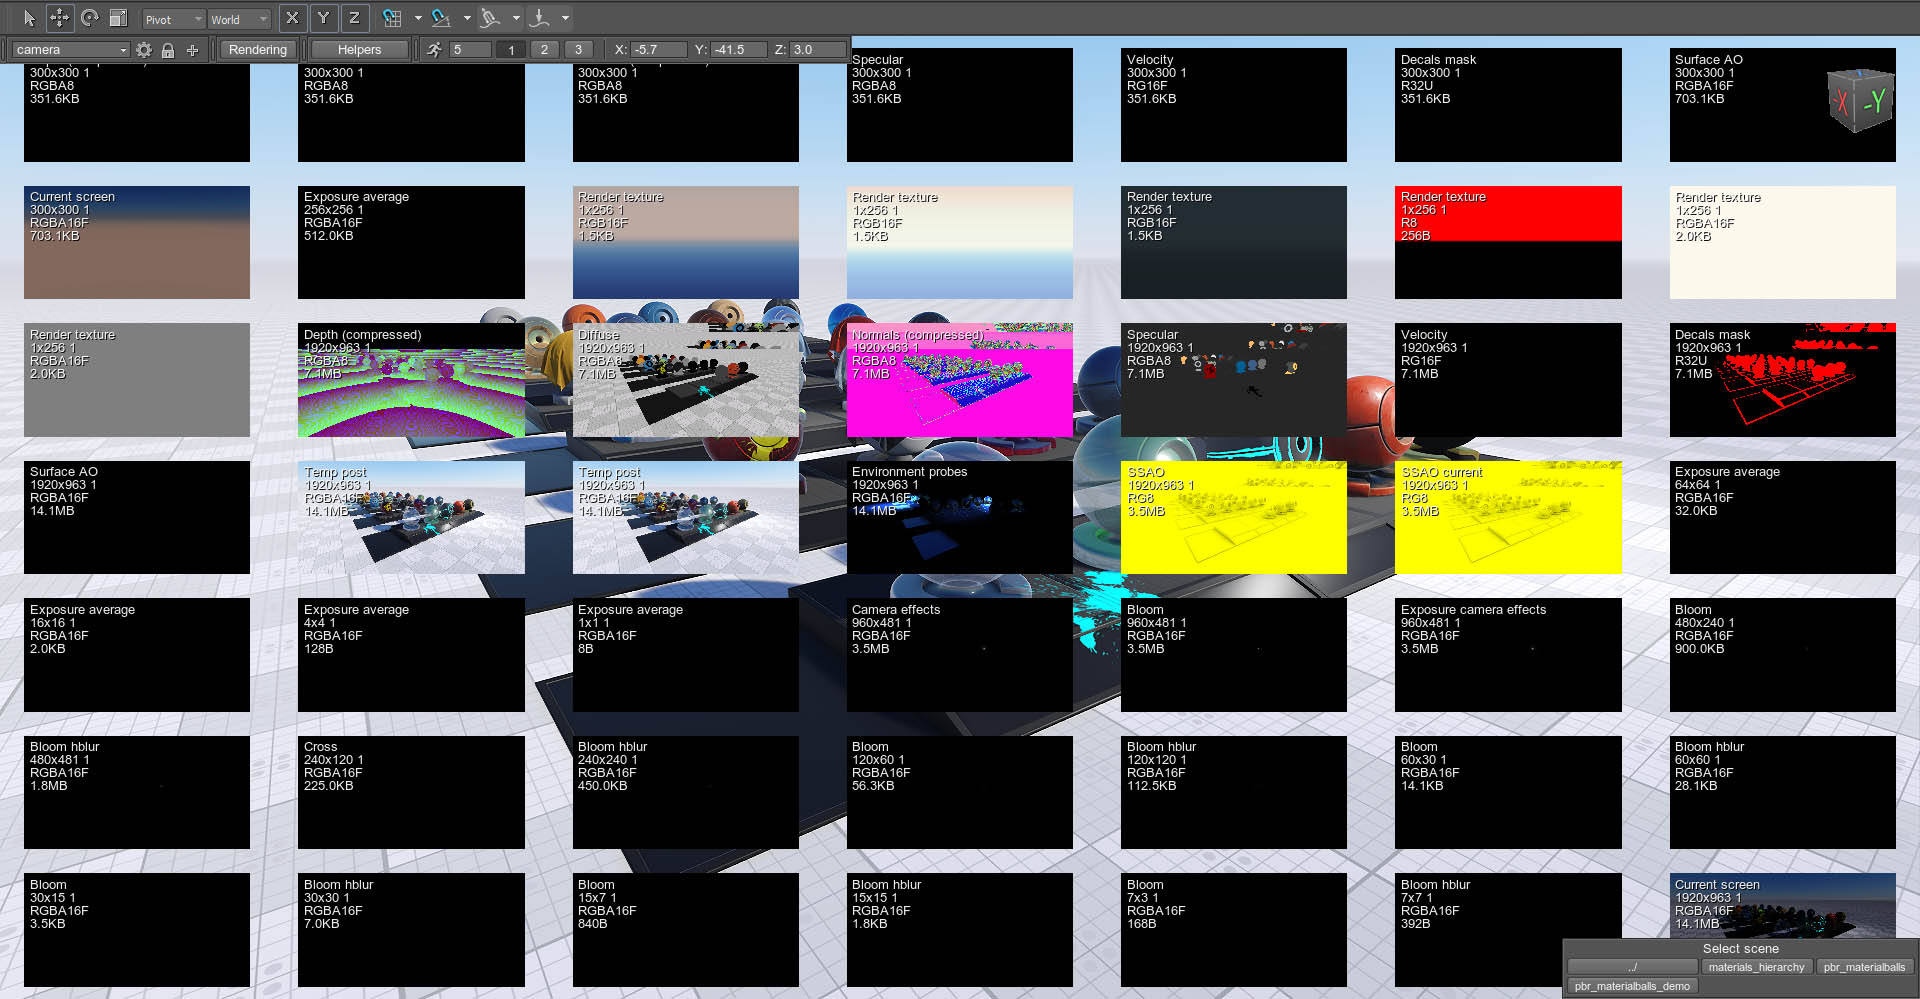Open the World coordinate space dropdown
Screen dimensions: 1920x999
point(238,19)
